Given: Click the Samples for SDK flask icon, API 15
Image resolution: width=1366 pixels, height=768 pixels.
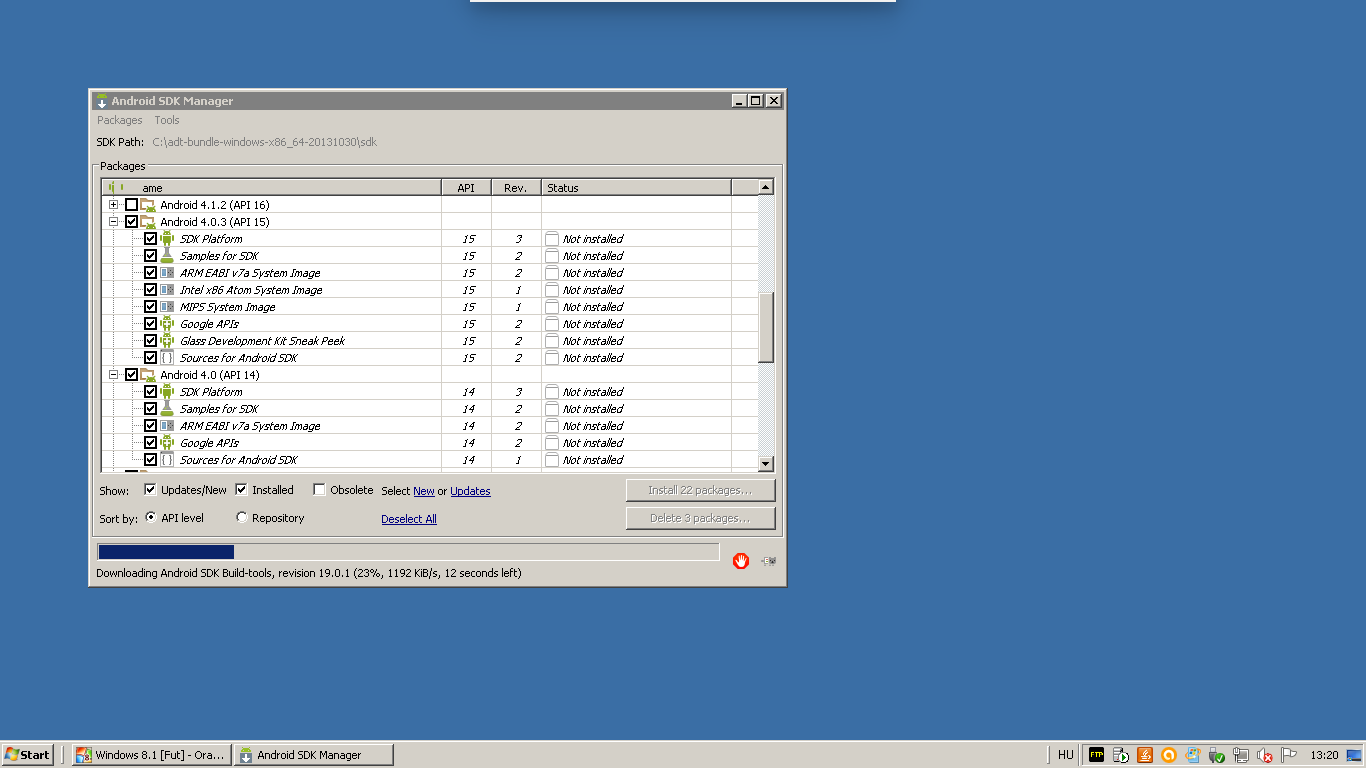Looking at the screenshot, I should [x=167, y=256].
